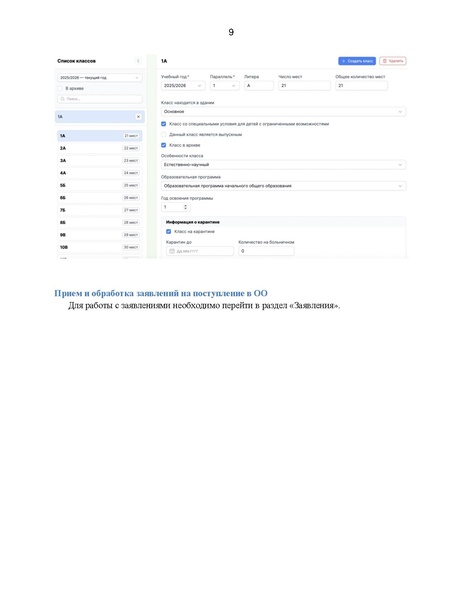Screen dimensions: 463x599
Task: Click the Число мест input field
Action: point(304,86)
